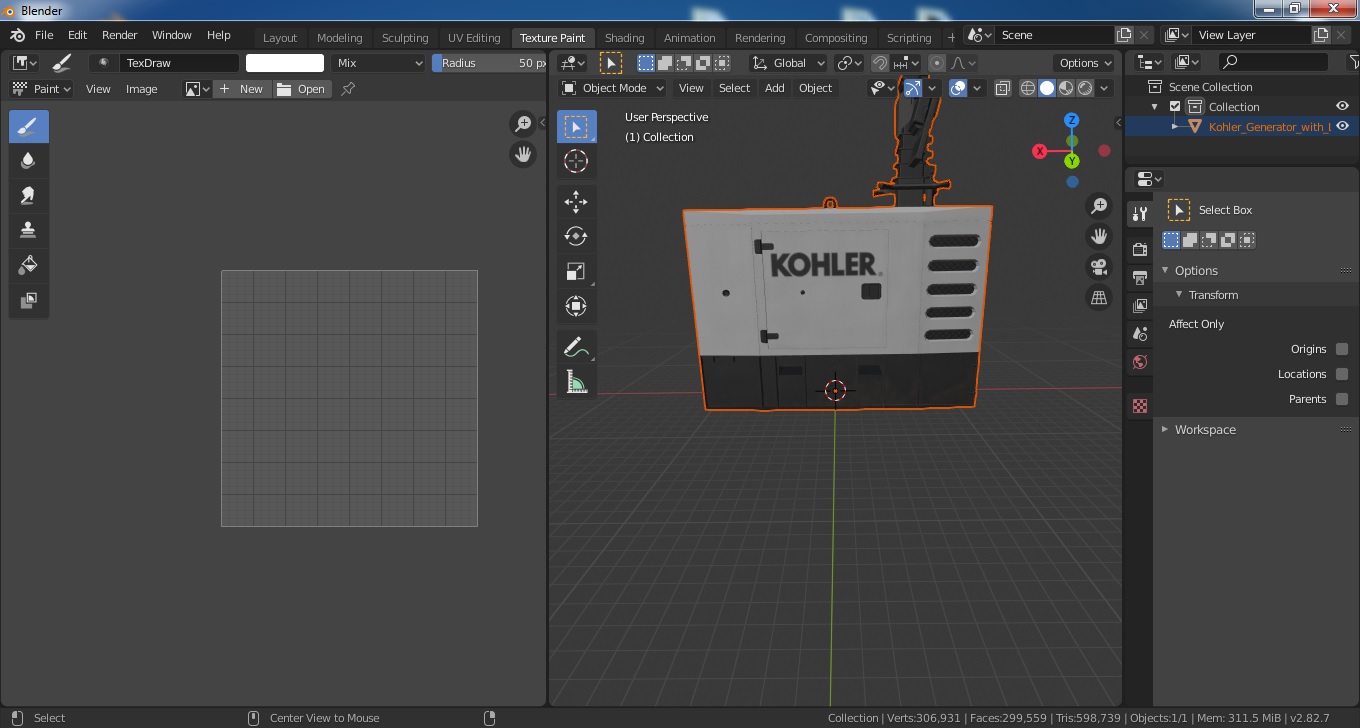Viewport: 1360px width, 728px height.
Task: Select the Draw brush tool in the image editor
Action: pyautogui.click(x=29, y=127)
